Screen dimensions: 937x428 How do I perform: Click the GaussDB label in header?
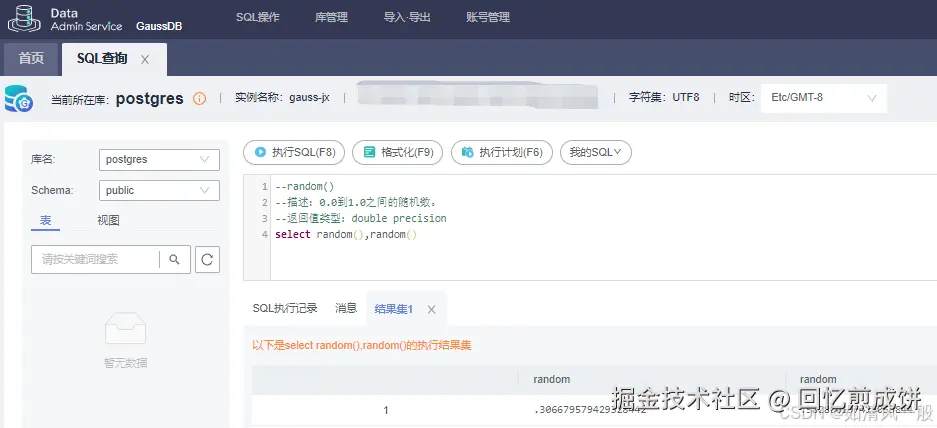(159, 26)
